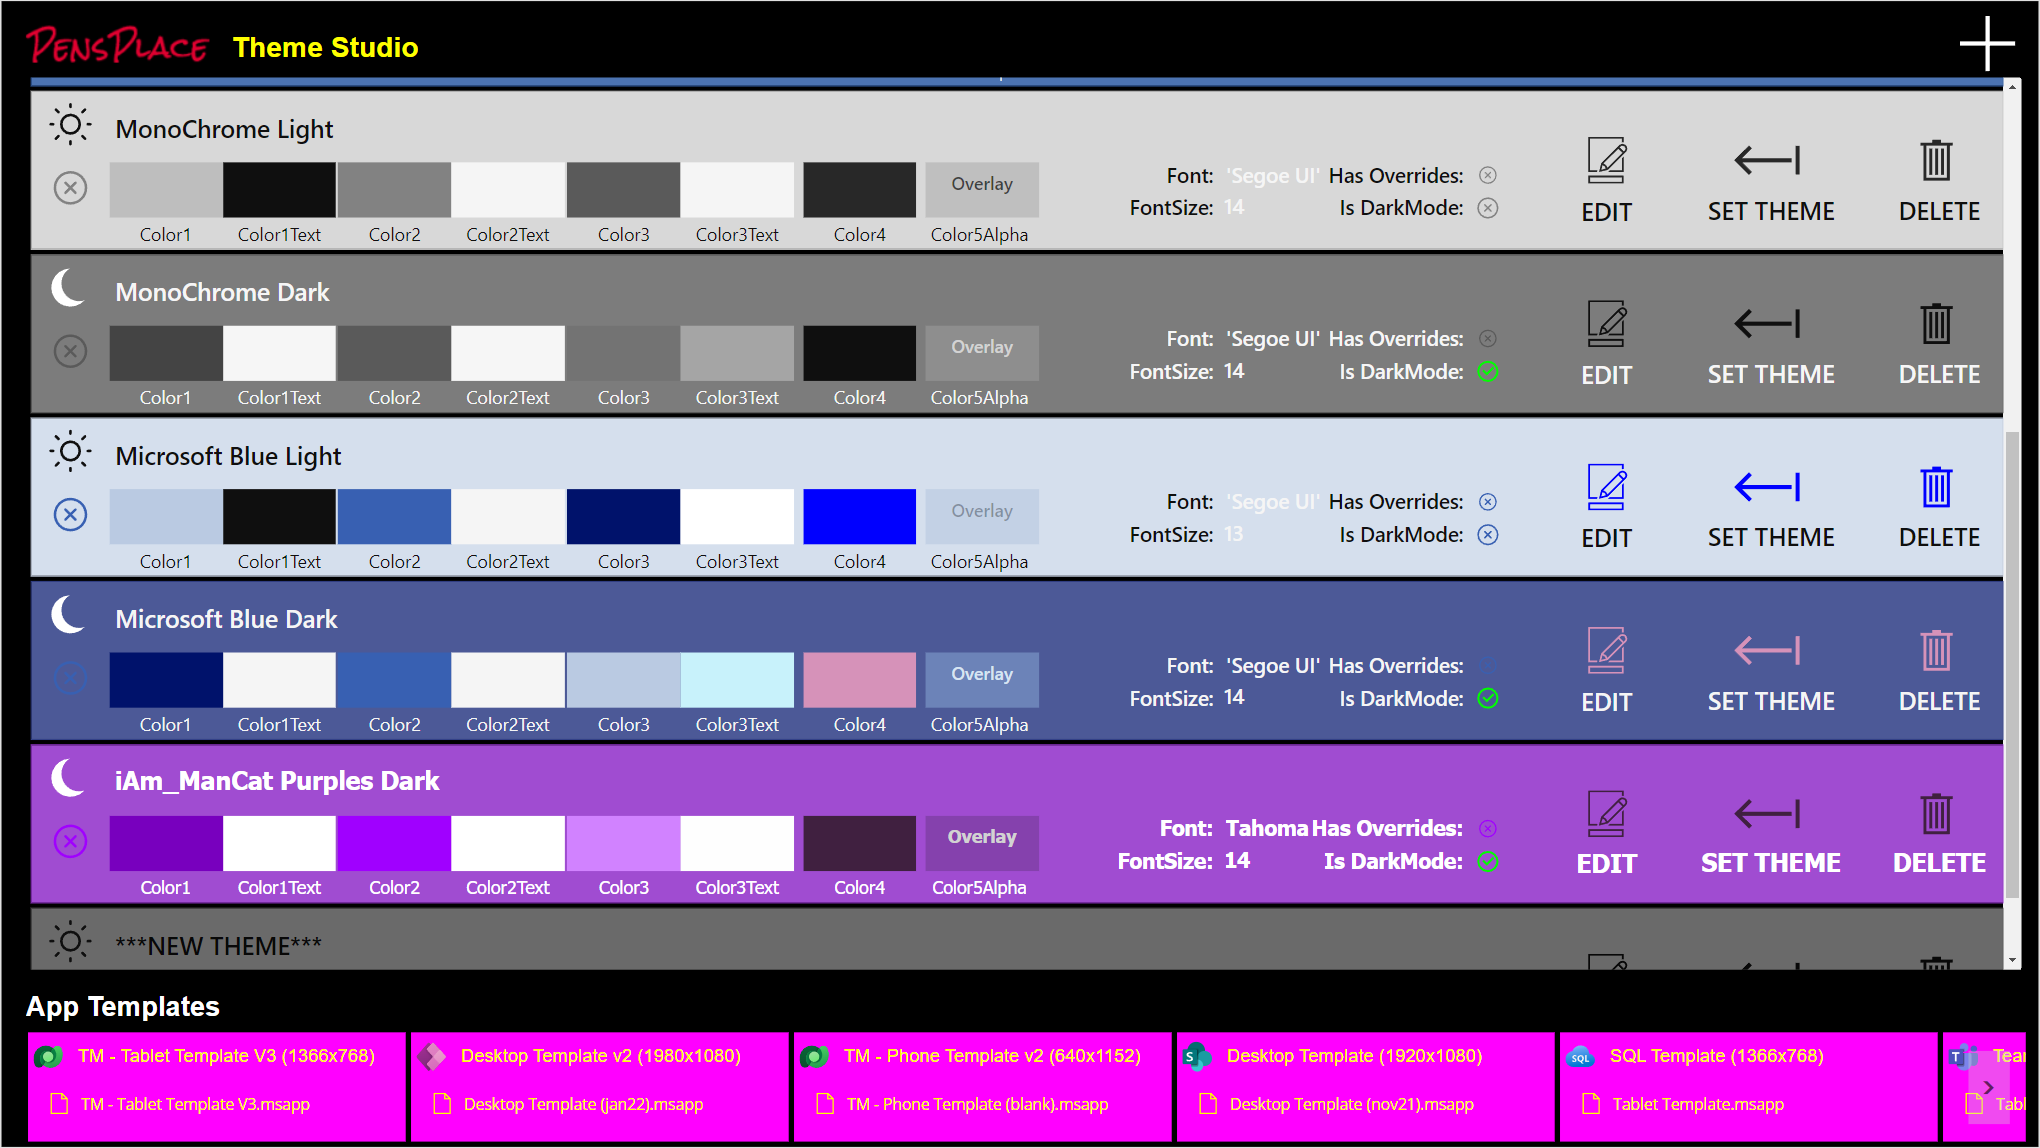
Task: Click trash icon for MonoChrome Dark theme
Action: click(1936, 324)
